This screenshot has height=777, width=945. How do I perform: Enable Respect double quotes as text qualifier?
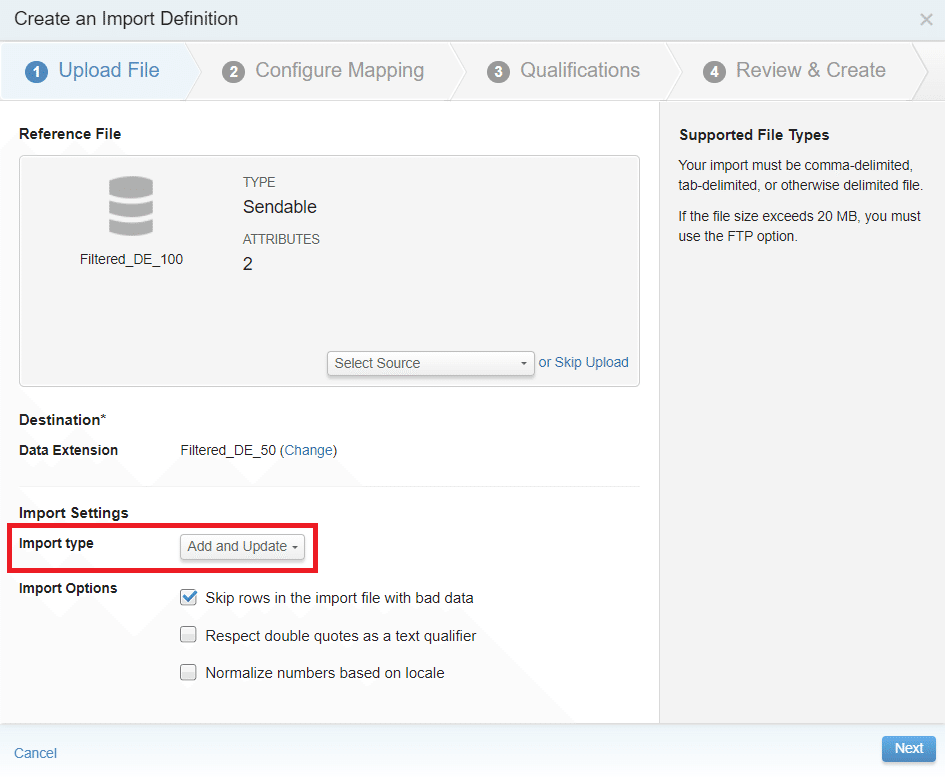pyautogui.click(x=189, y=635)
